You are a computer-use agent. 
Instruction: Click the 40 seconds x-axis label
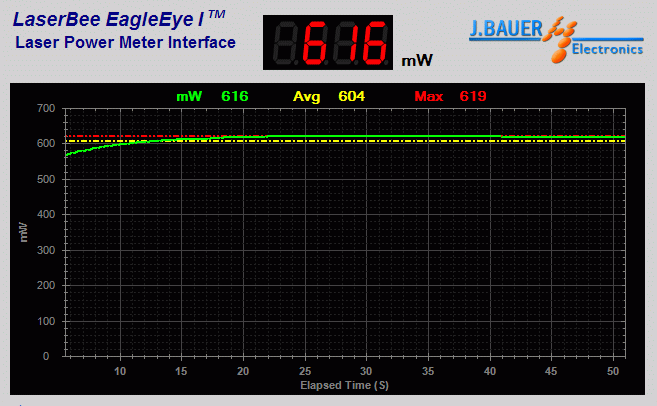coord(490,371)
